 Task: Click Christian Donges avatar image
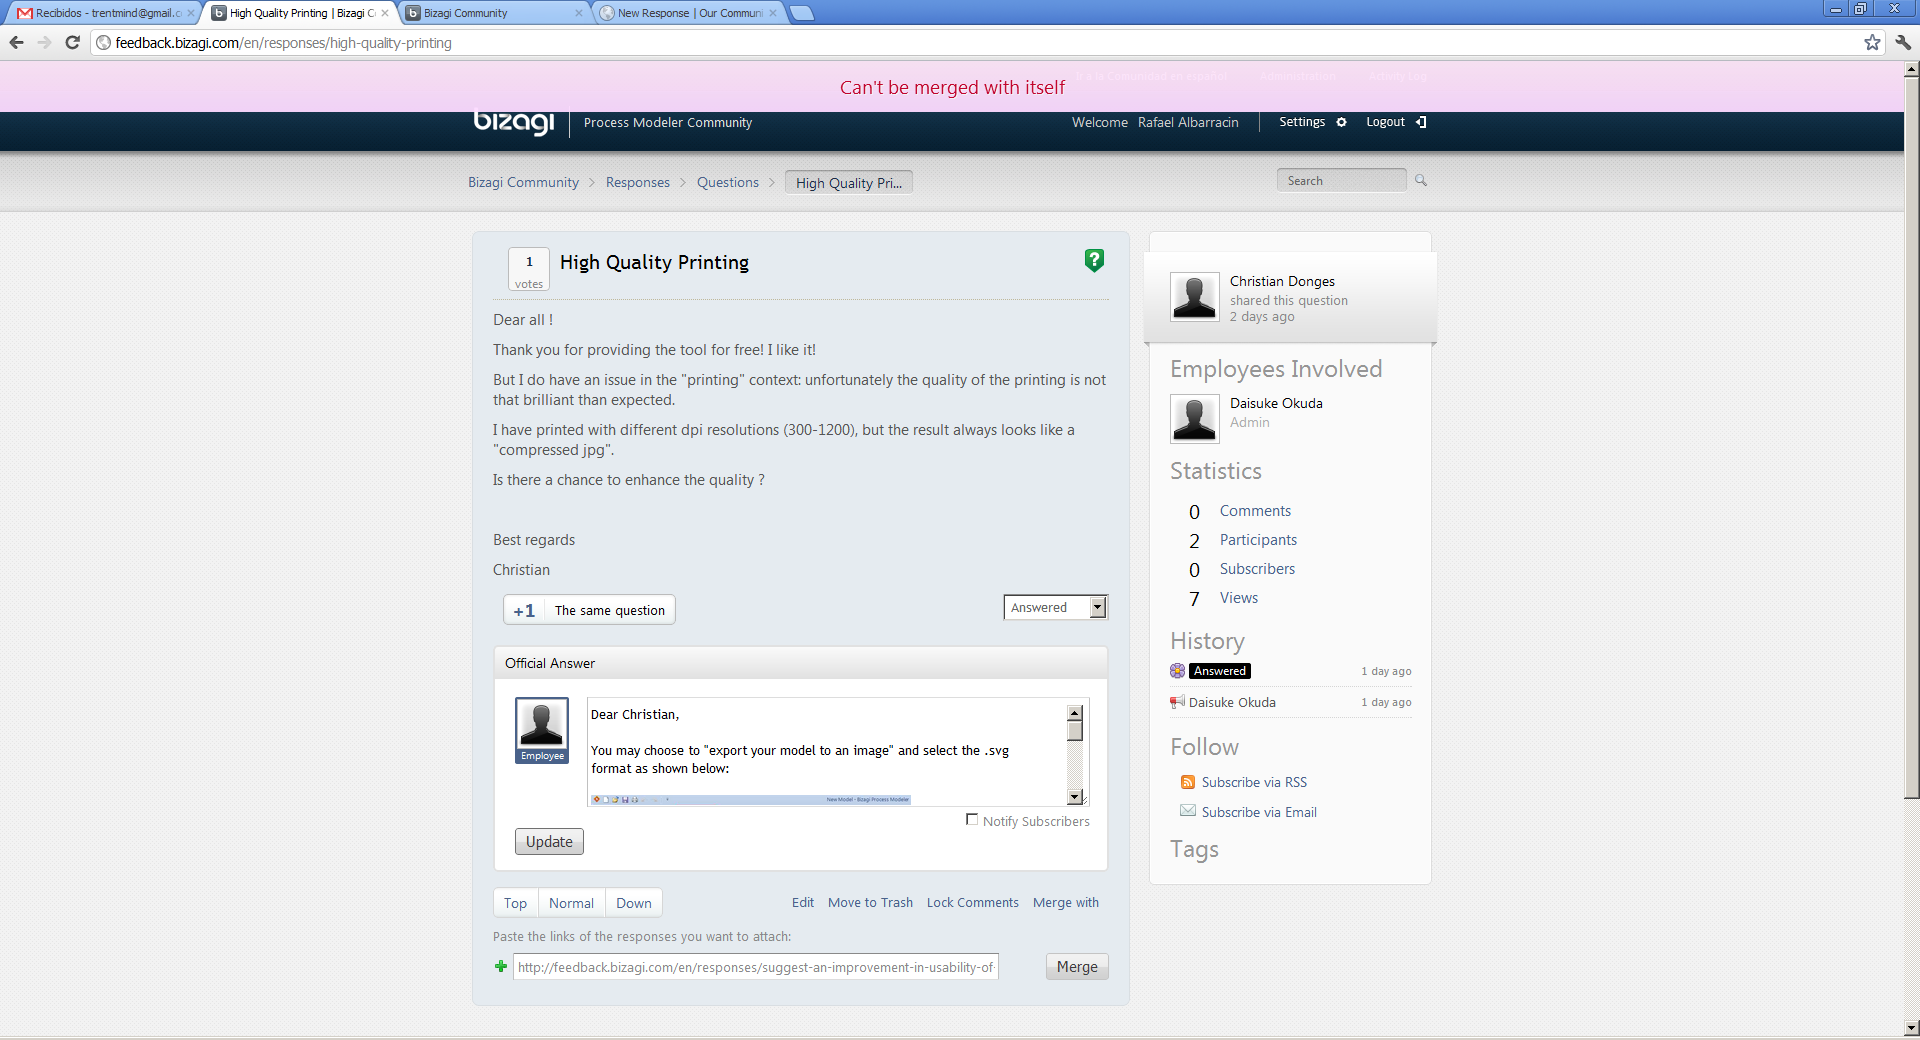point(1194,297)
